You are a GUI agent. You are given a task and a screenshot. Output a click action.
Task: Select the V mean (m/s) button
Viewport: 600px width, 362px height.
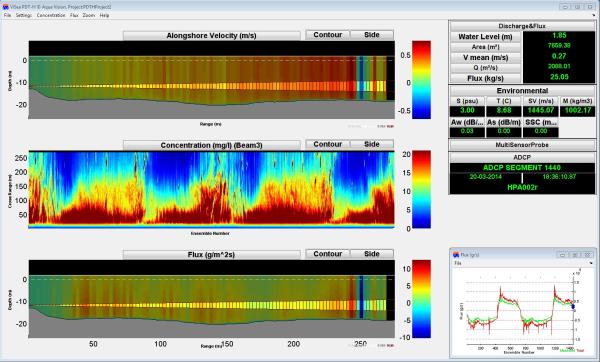(485, 57)
